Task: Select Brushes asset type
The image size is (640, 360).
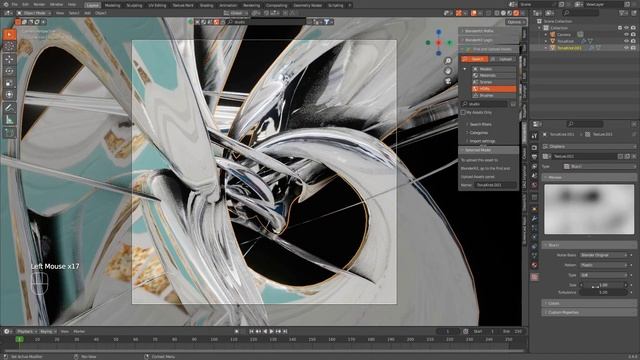Action: (494, 95)
